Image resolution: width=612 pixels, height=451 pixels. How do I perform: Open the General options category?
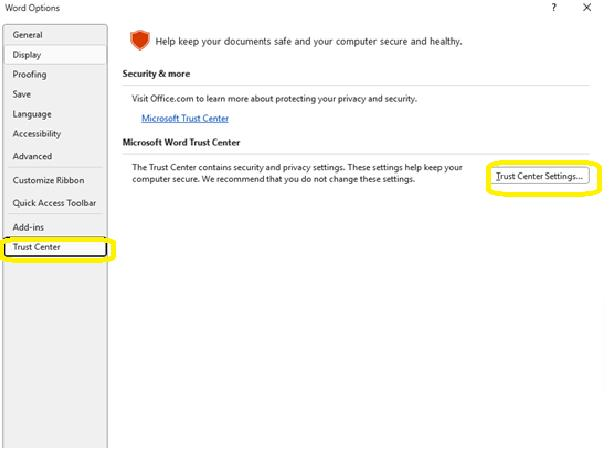[x=55, y=35]
